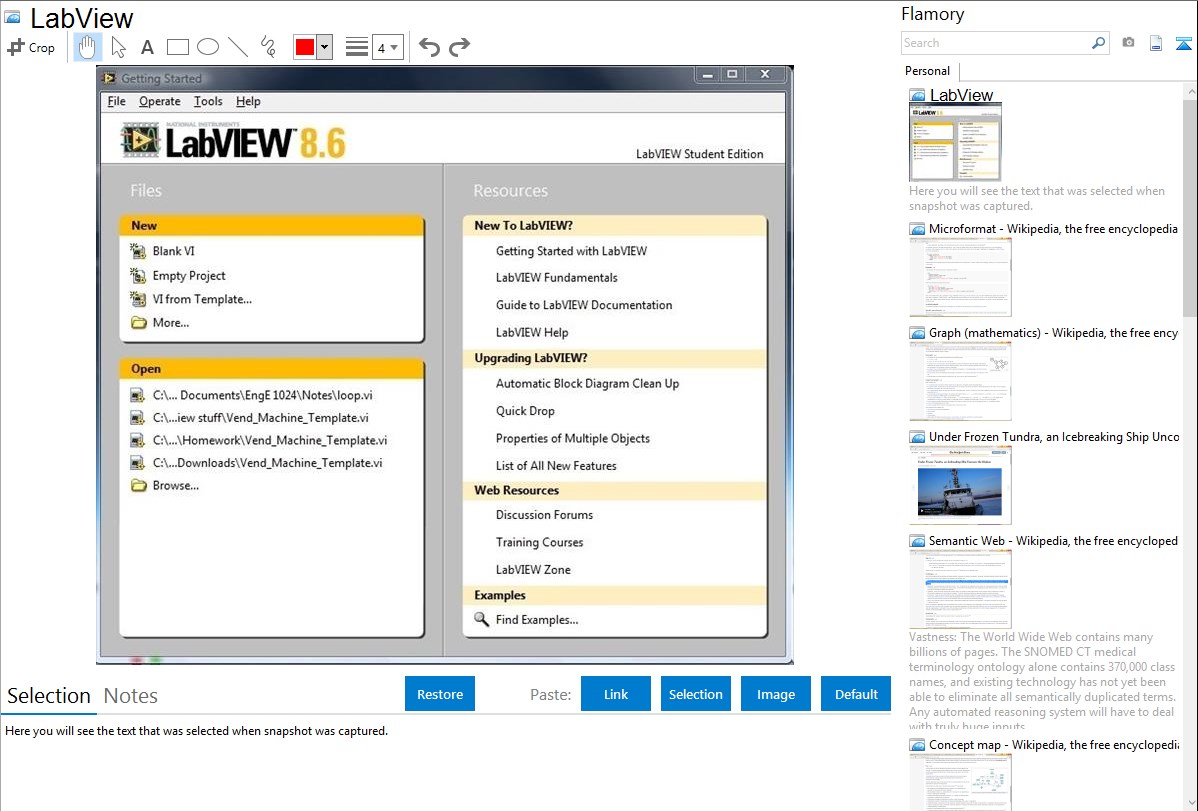Open the LabVIEW Help link
1198x811 pixels.
coord(532,333)
